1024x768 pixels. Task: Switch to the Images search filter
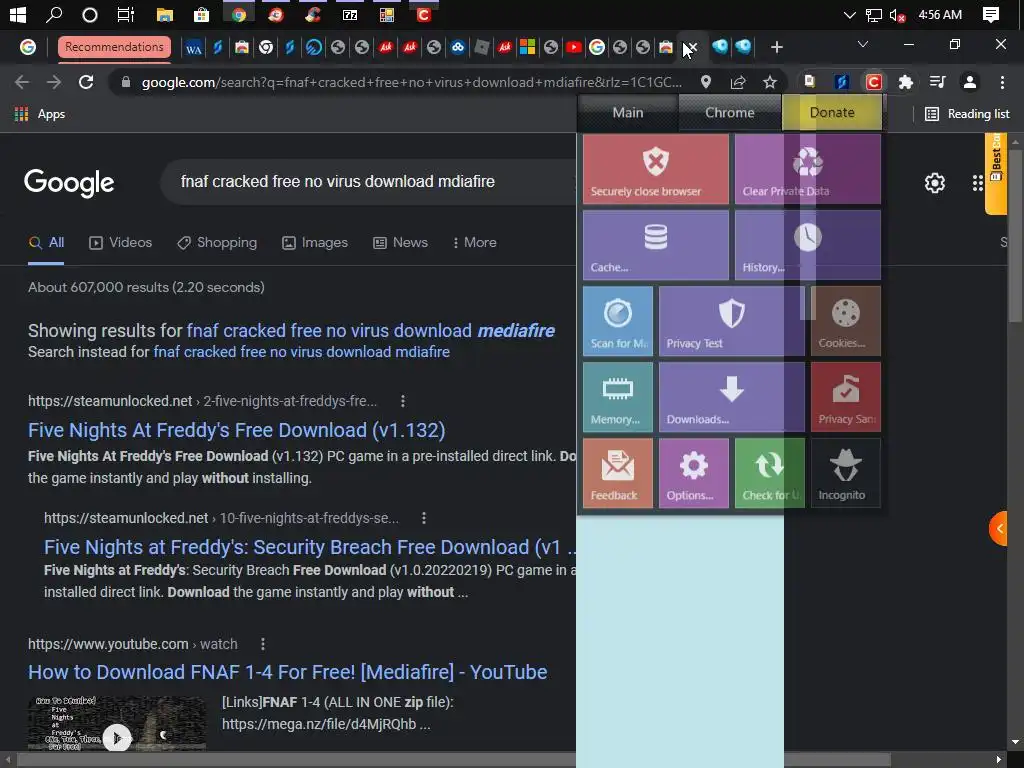pos(315,242)
